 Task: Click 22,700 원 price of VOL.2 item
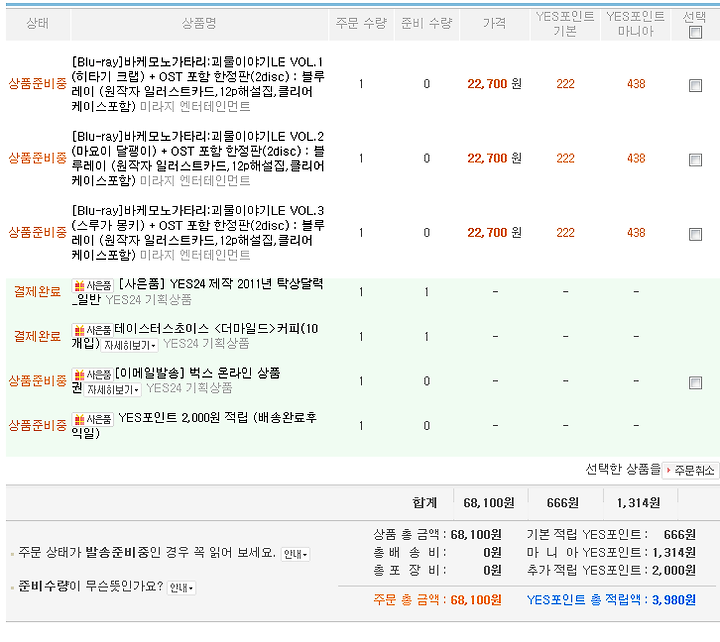tap(495, 158)
